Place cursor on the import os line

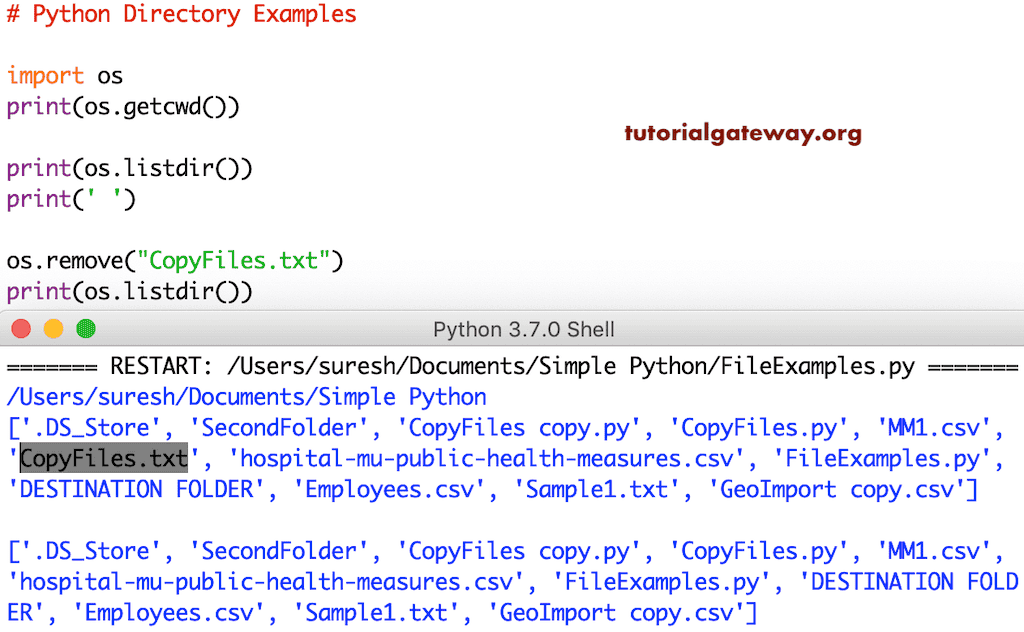(x=65, y=76)
